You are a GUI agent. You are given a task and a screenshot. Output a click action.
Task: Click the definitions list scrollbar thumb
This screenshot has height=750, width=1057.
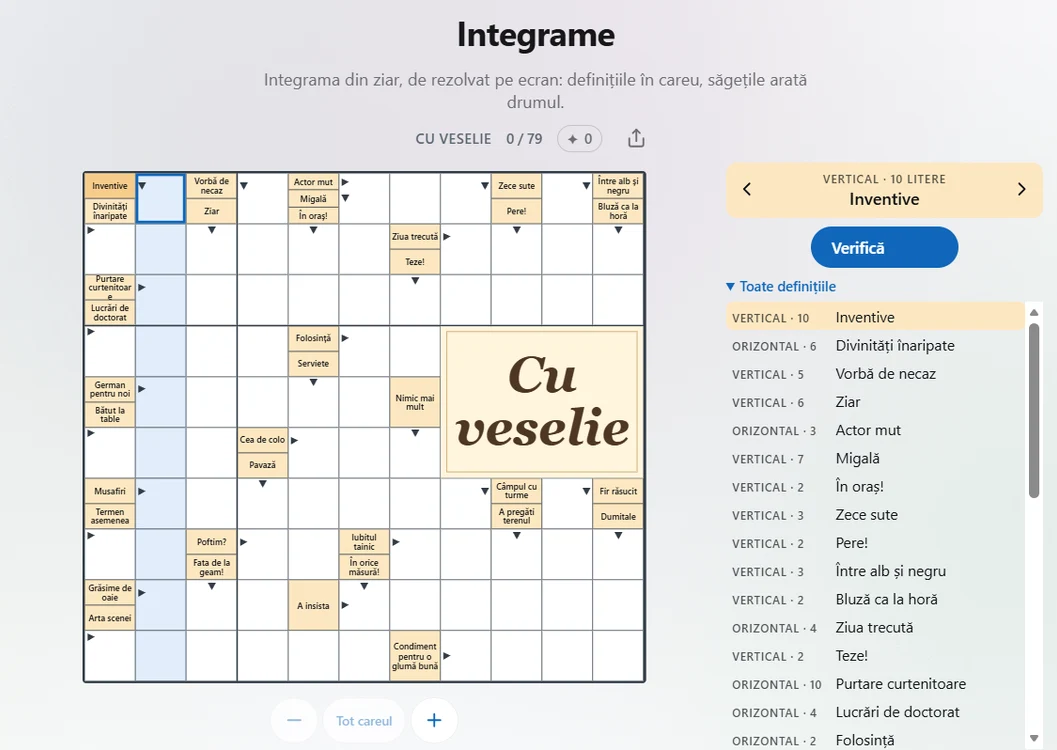[x=1034, y=410]
